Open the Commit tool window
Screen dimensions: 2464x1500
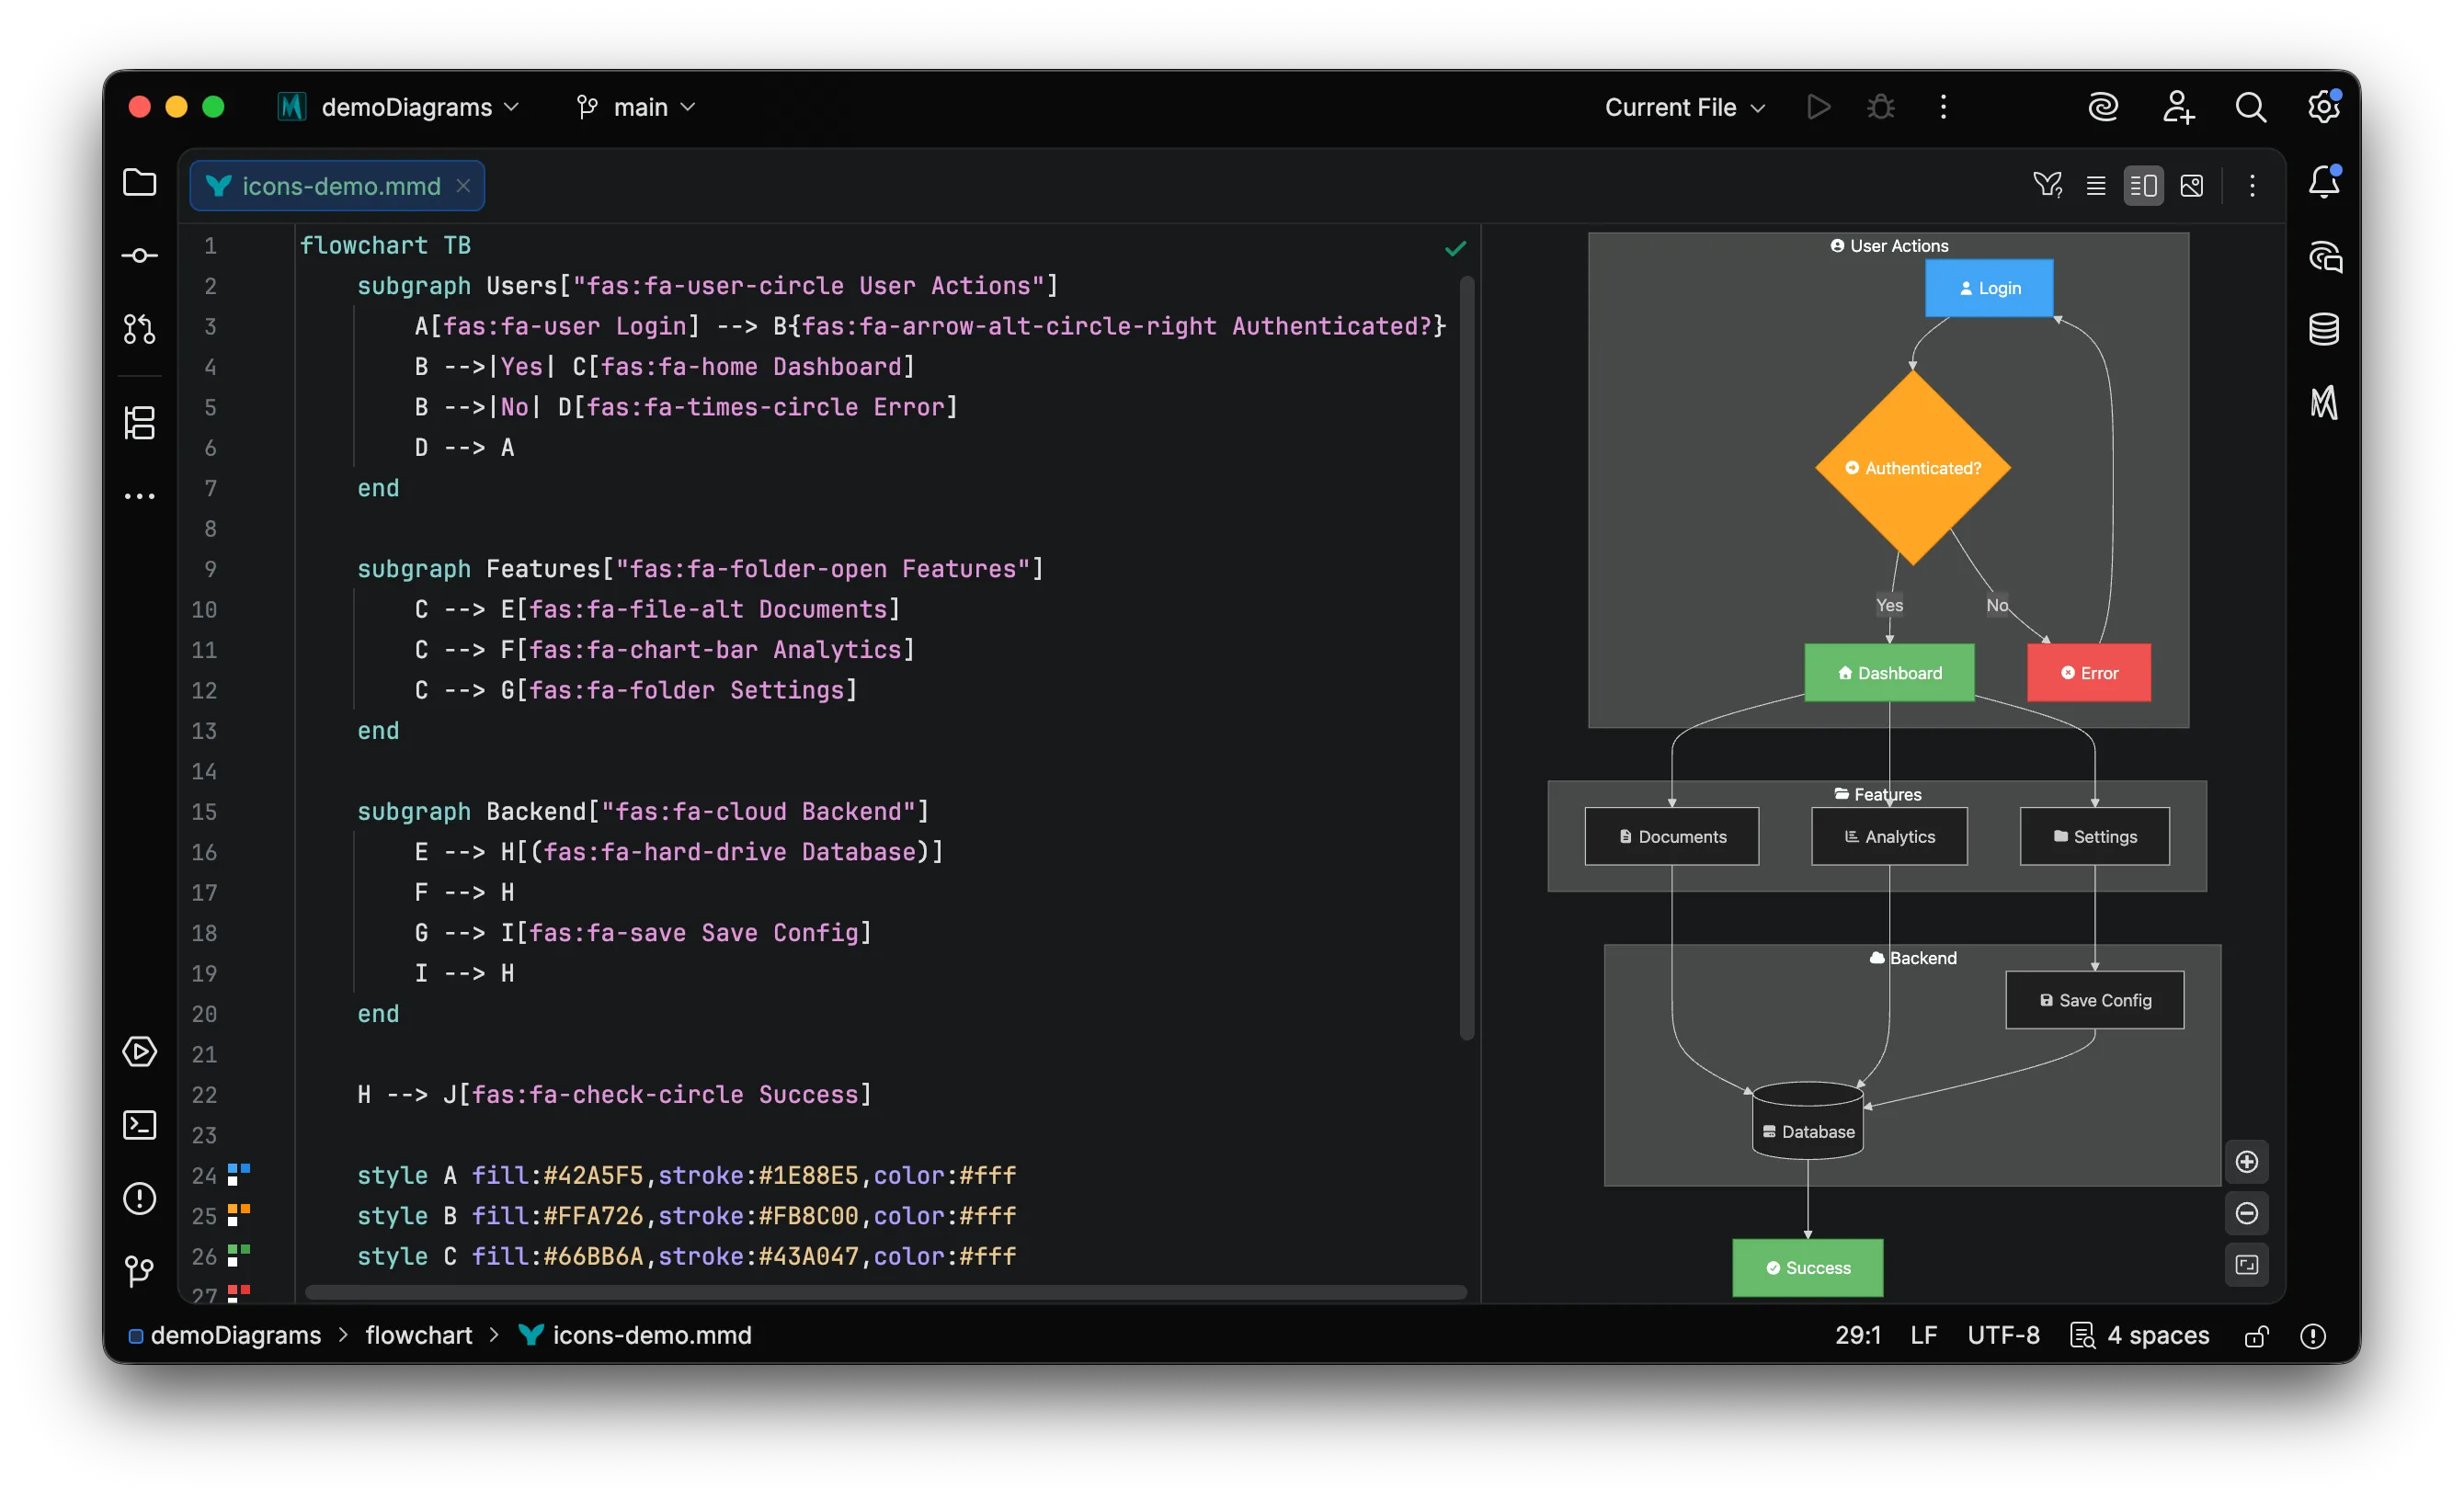click(x=139, y=255)
